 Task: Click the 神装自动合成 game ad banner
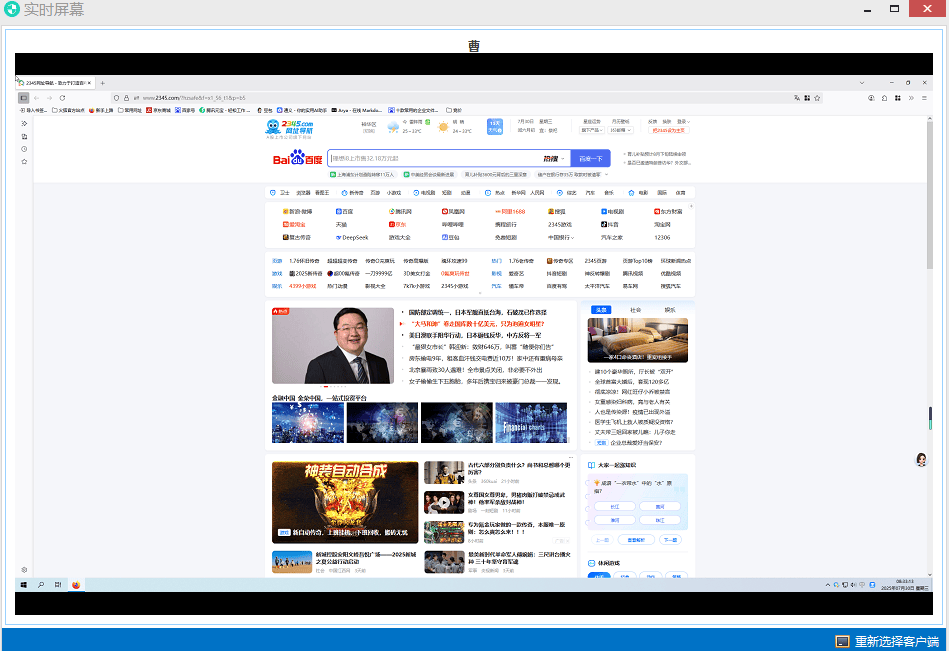345,502
